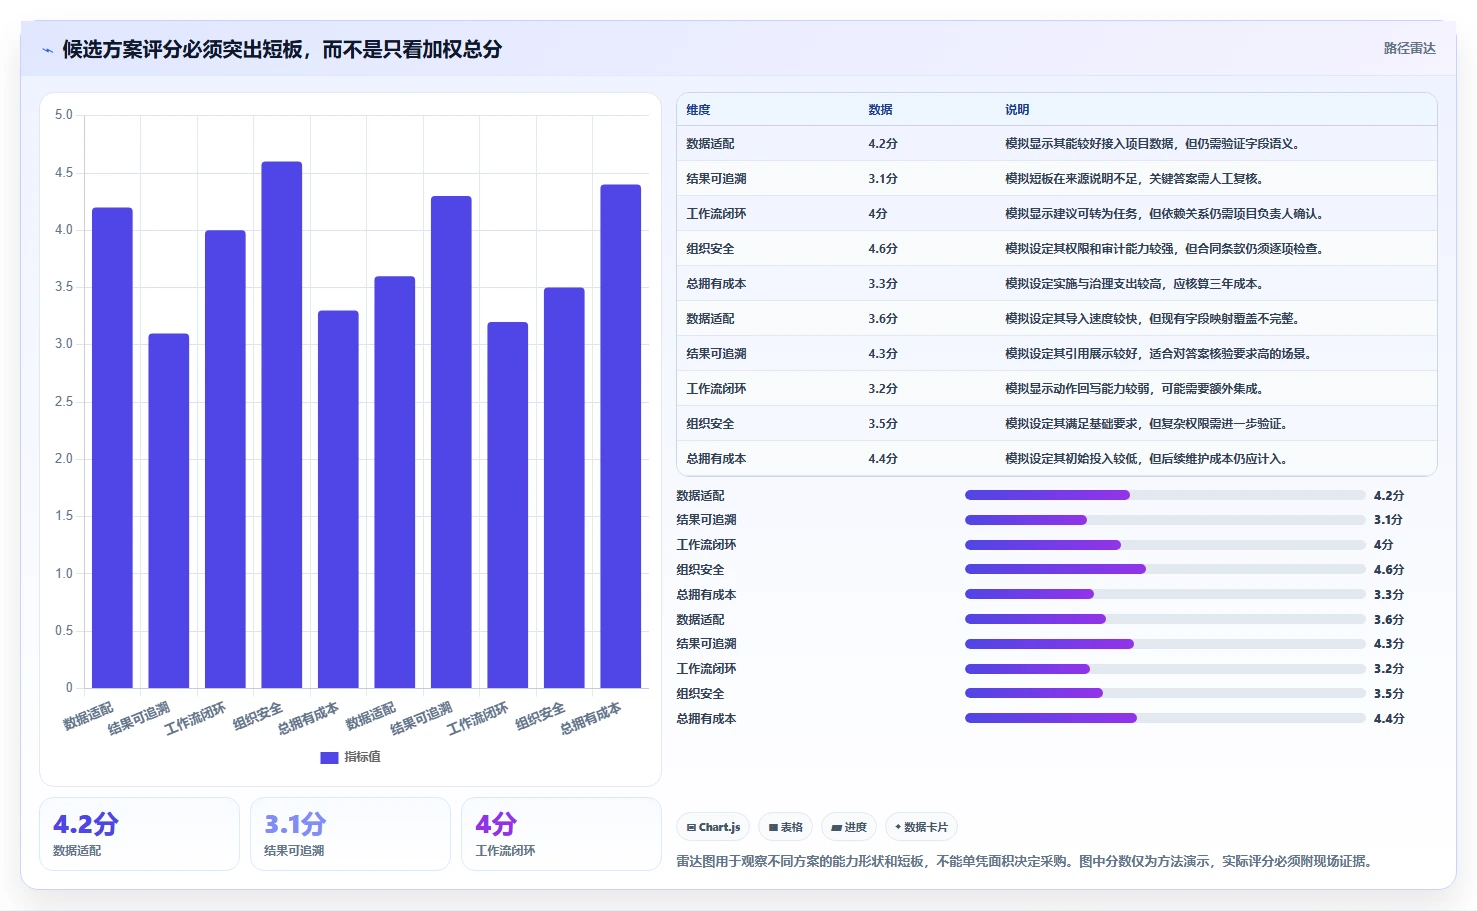This screenshot has width=1477, height=911.
Task: Click the 路径雷达 label in the header
Action: (x=1409, y=48)
